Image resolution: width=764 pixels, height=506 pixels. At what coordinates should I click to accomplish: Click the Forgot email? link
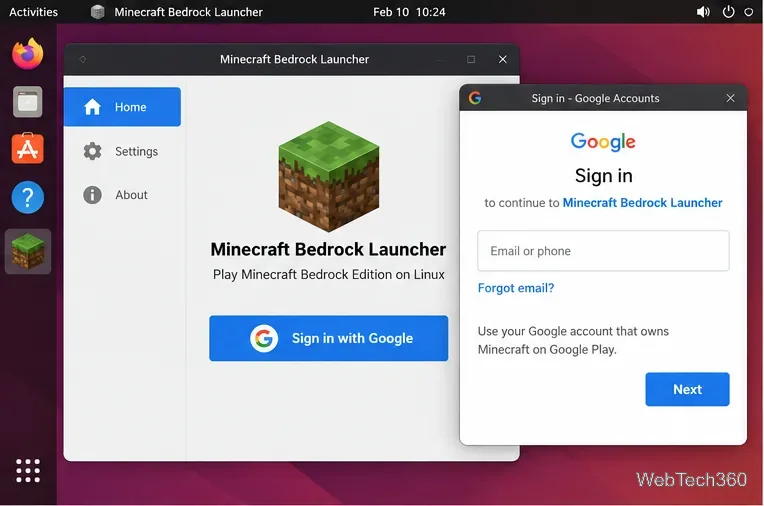(516, 288)
